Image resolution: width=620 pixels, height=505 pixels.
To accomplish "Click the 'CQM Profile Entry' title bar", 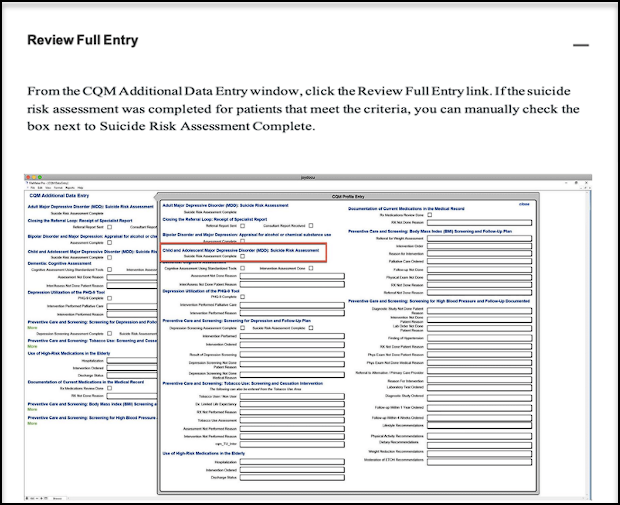I will coord(348,196).
